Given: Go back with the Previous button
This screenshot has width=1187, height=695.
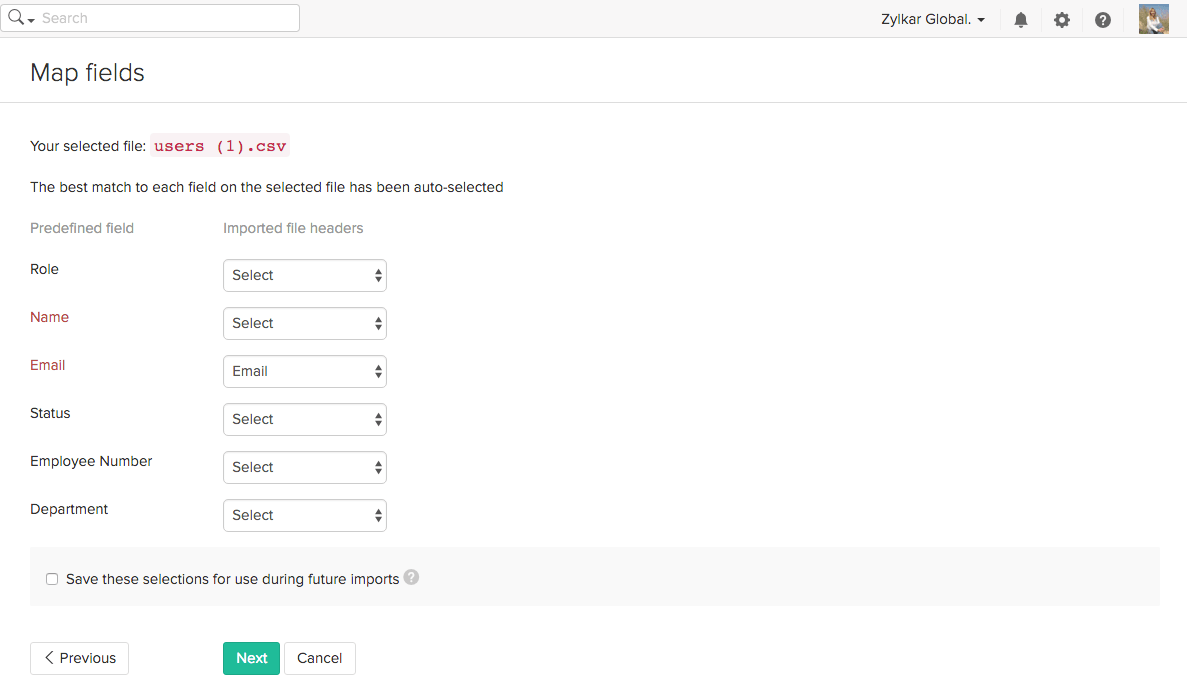Looking at the screenshot, I should [79, 658].
